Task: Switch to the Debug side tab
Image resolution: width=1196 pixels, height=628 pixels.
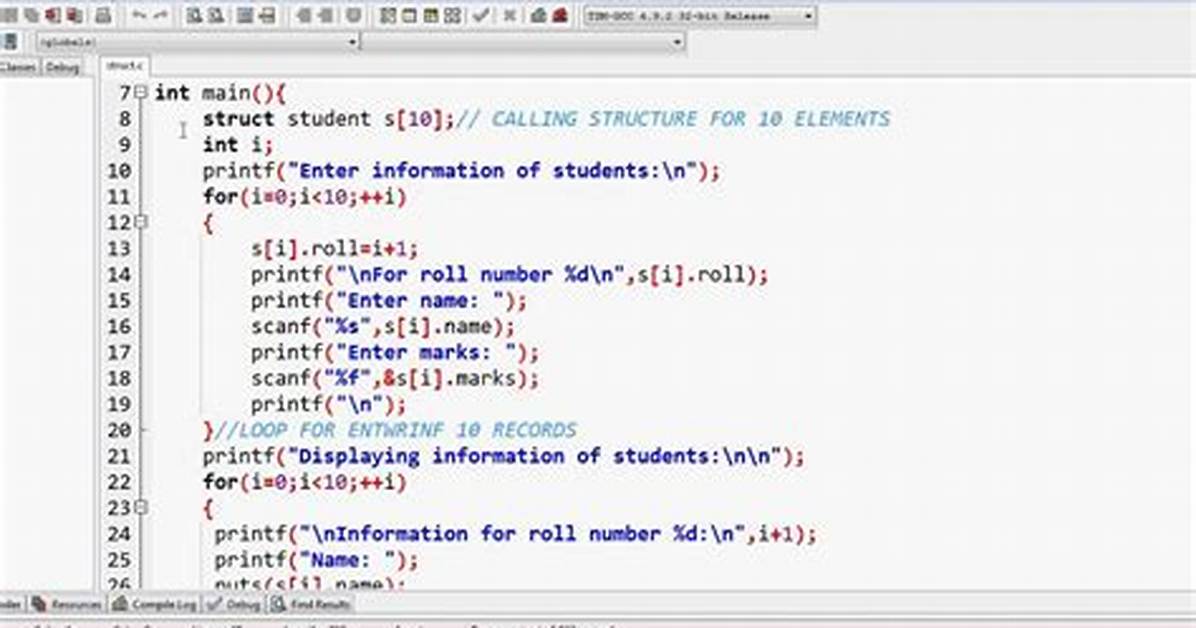Action: pyautogui.click(x=63, y=67)
